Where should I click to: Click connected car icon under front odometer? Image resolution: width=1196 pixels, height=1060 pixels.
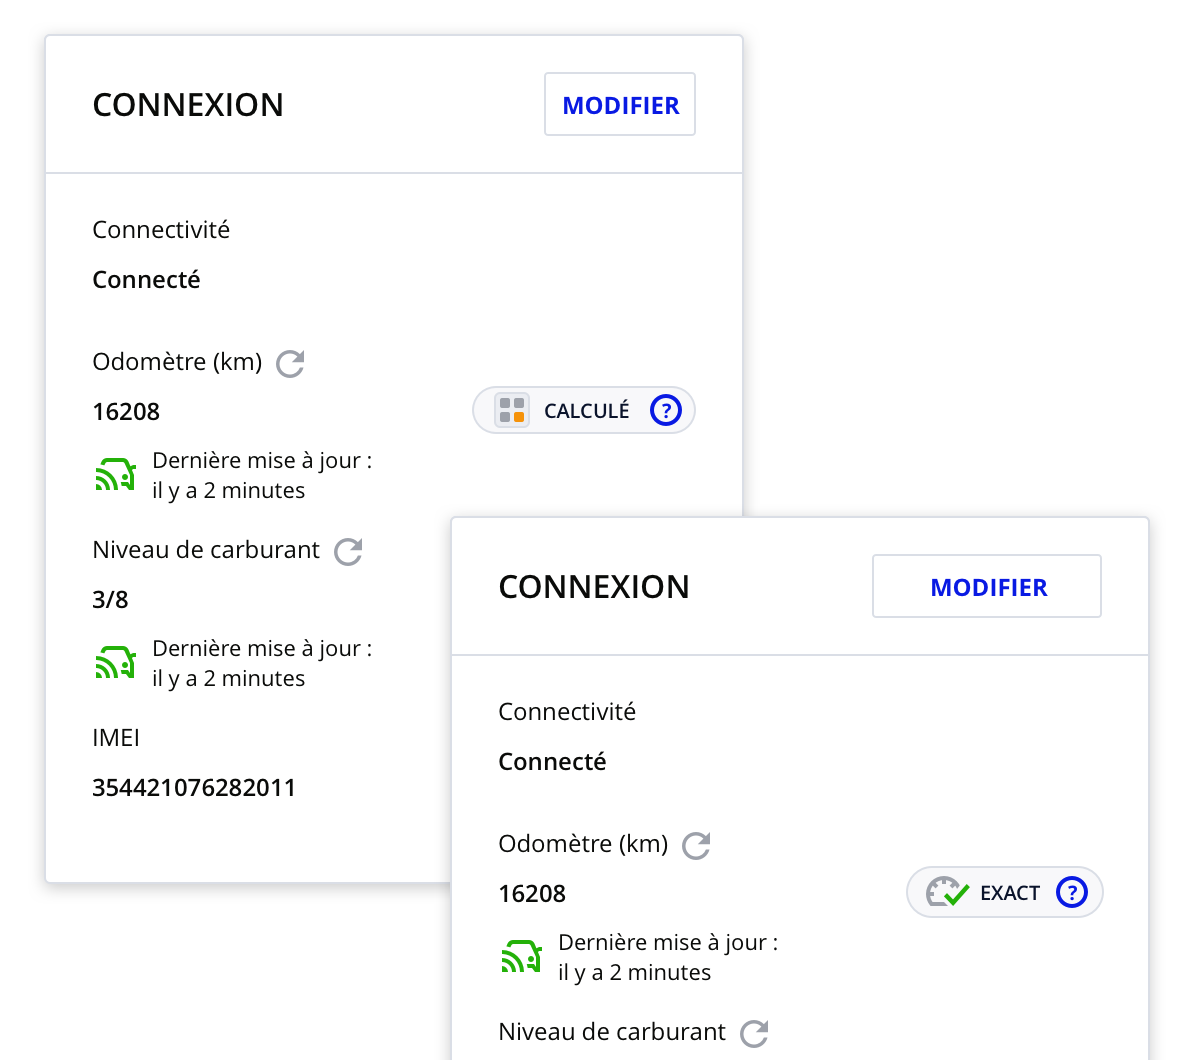tap(521, 957)
